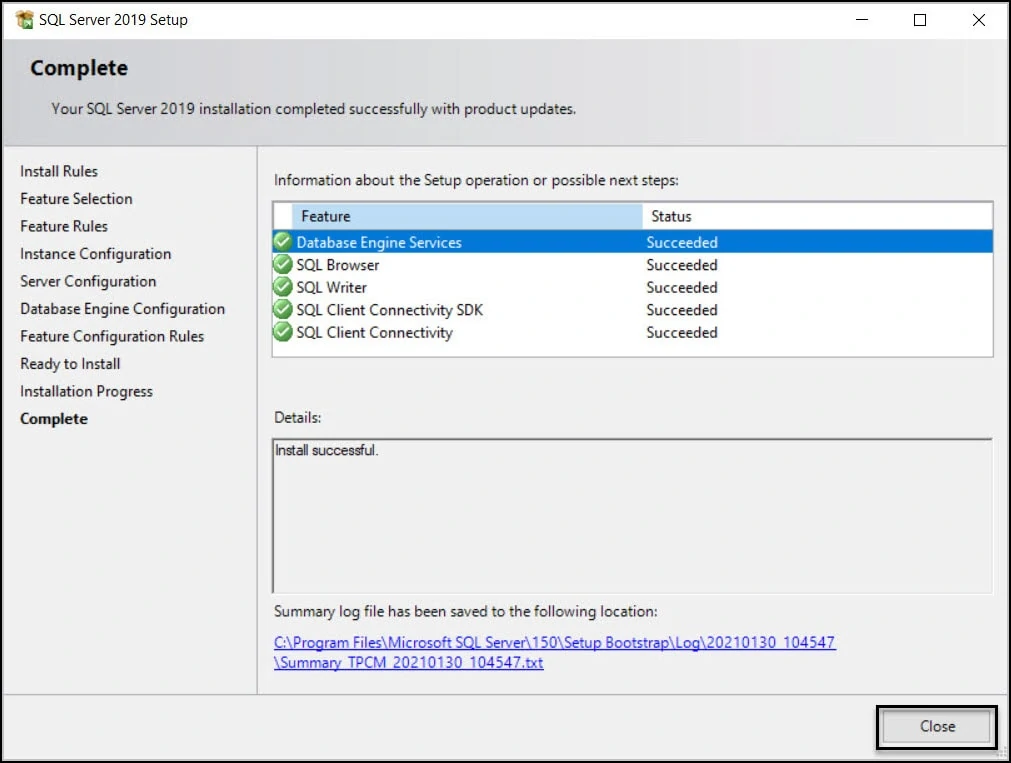This screenshot has height=763, width=1011.
Task: Select the SQL Browser feature name
Action: [x=337, y=265]
